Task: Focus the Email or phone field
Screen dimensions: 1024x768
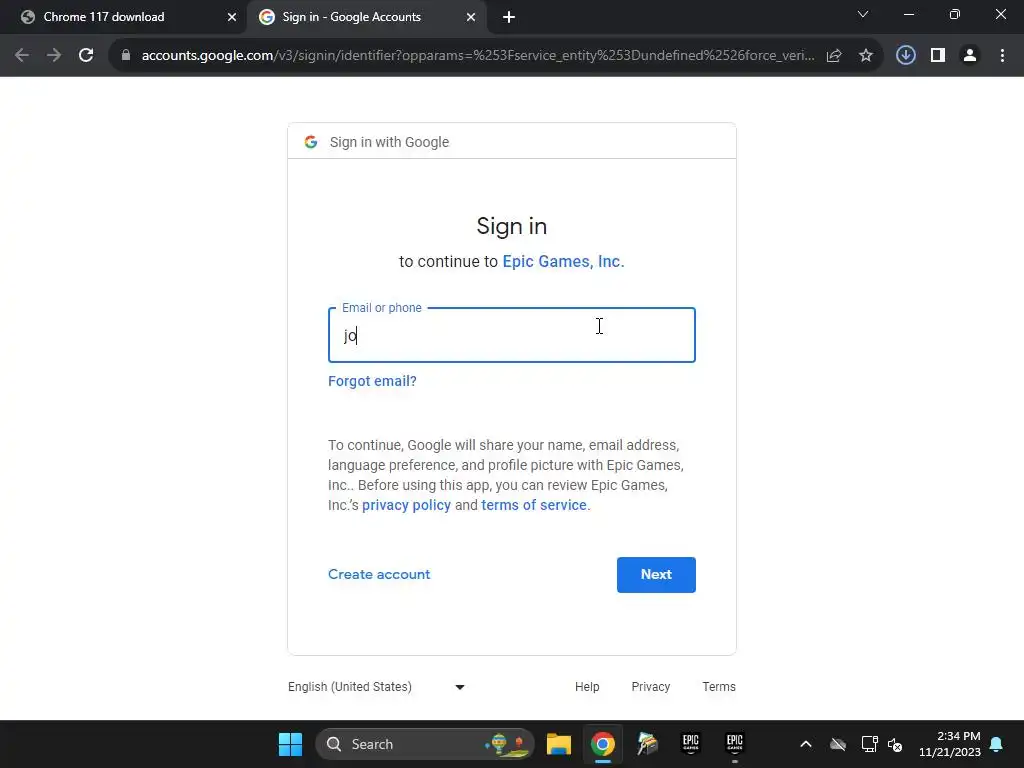Action: (511, 335)
